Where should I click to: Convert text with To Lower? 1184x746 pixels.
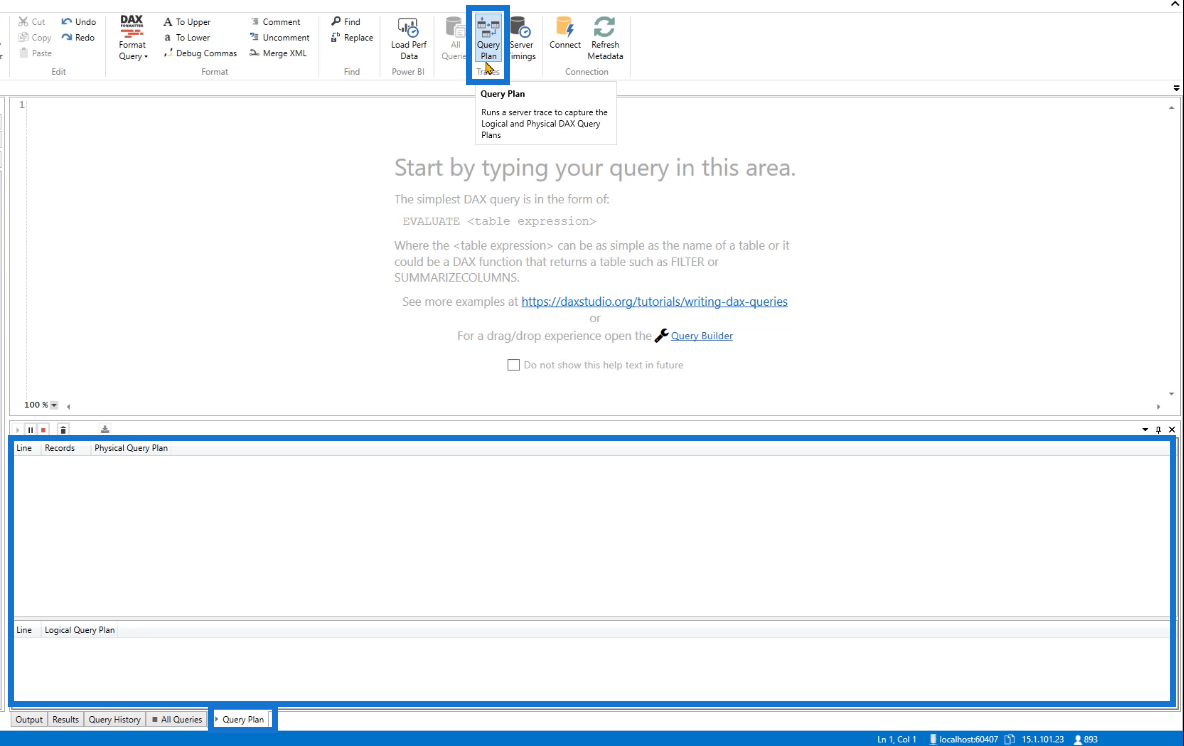point(187,37)
